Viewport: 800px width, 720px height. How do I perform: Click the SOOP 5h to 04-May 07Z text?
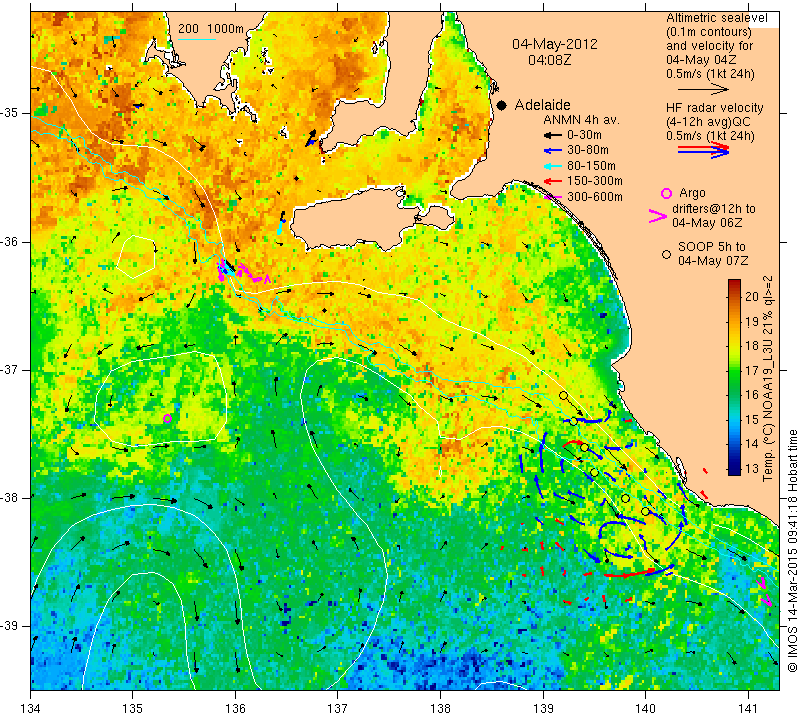[x=712, y=254]
